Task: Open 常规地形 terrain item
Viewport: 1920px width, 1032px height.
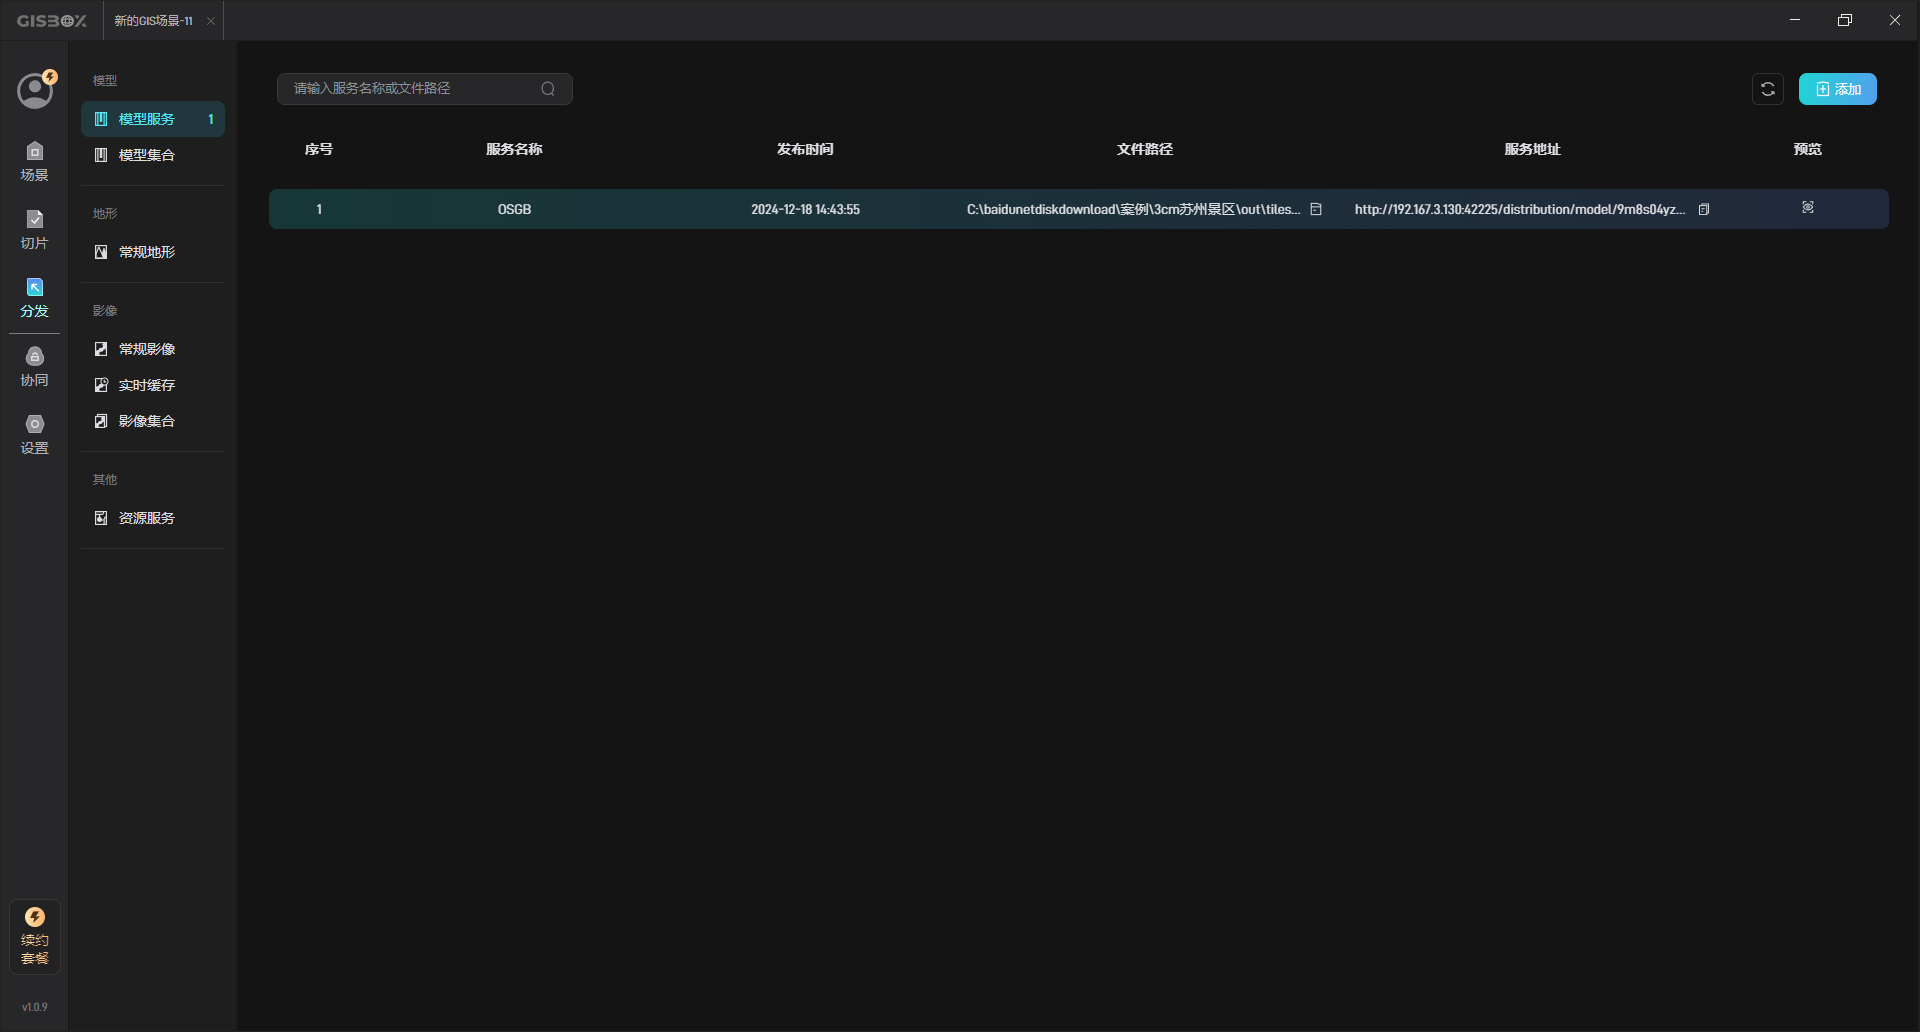Action: tap(147, 252)
